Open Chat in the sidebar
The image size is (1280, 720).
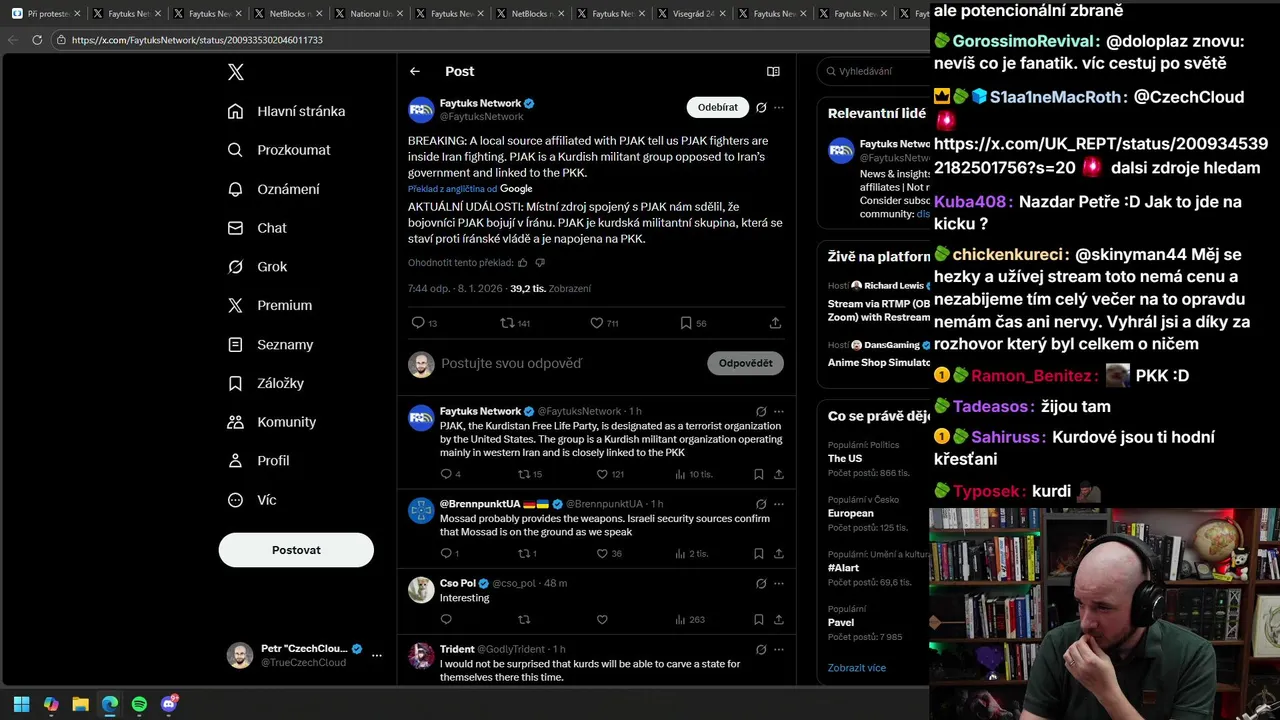coord(257,228)
